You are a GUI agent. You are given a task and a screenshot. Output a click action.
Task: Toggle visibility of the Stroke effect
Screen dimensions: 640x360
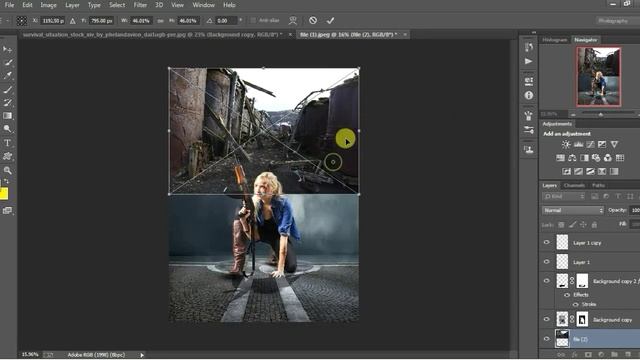[576, 304]
